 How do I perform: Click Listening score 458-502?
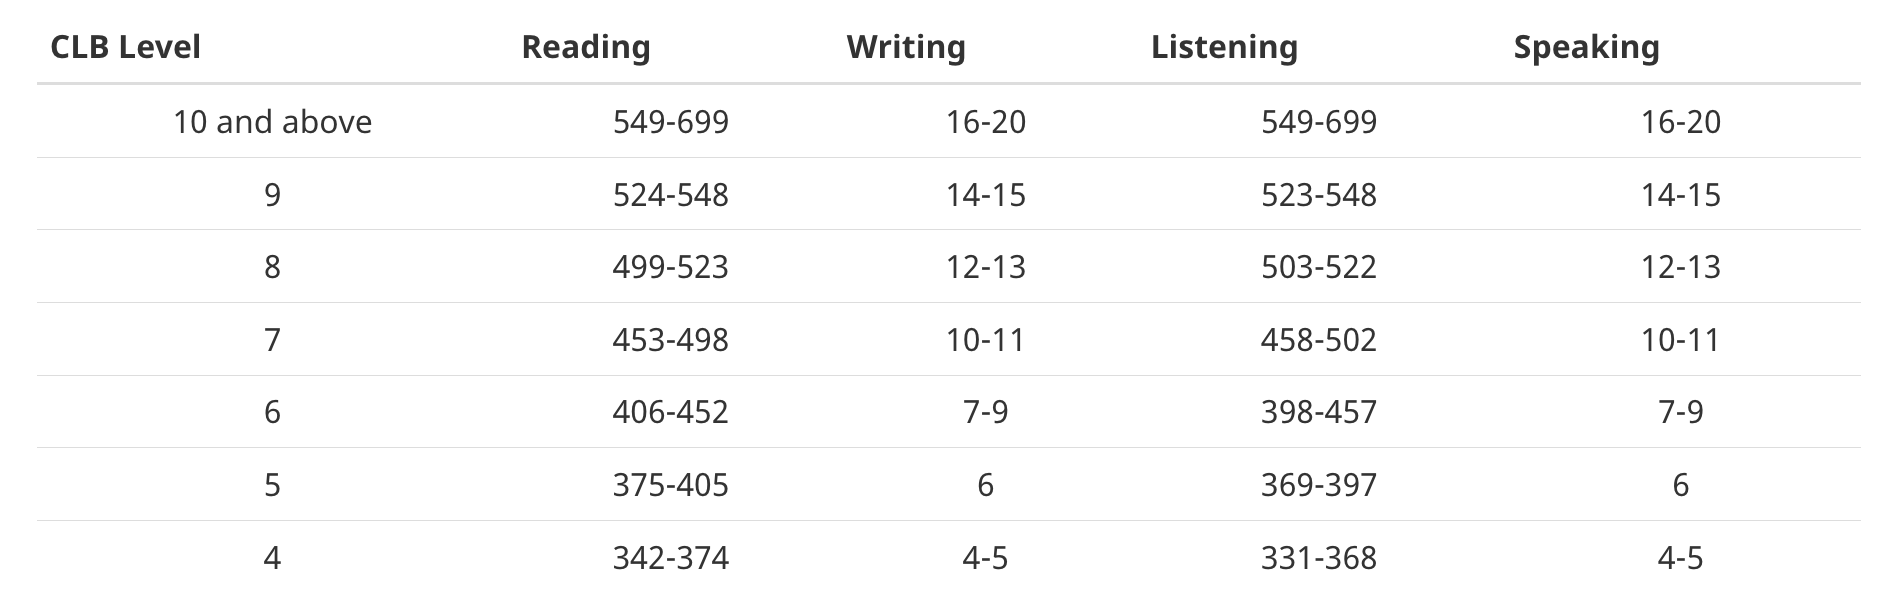click(1319, 340)
